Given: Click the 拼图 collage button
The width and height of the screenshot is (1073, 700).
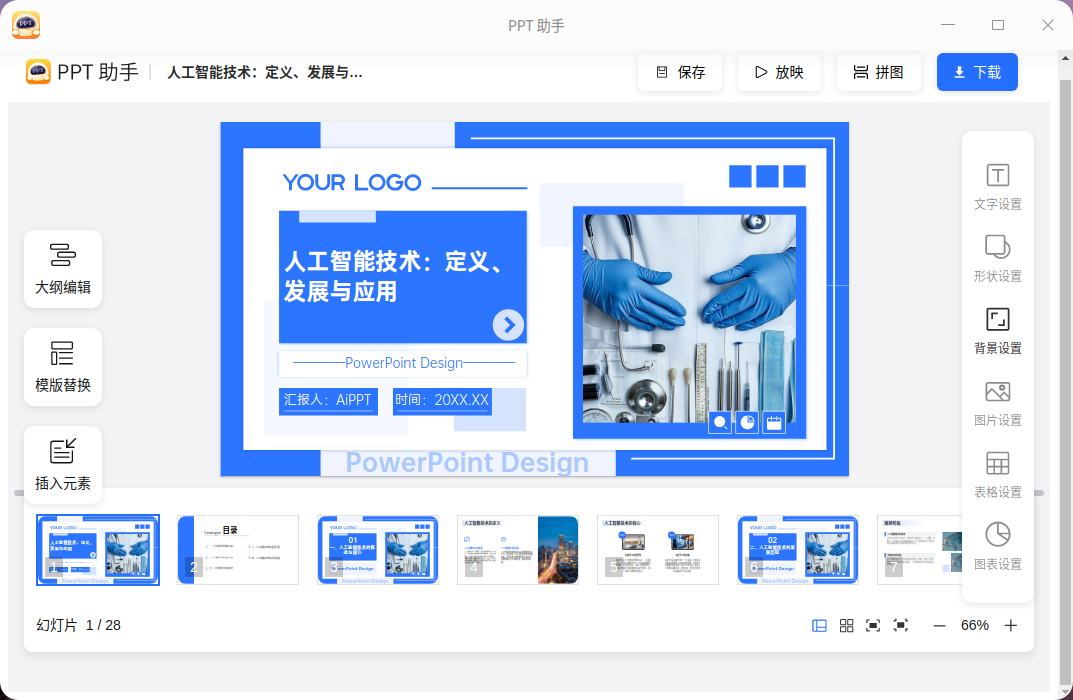Looking at the screenshot, I should pos(879,72).
